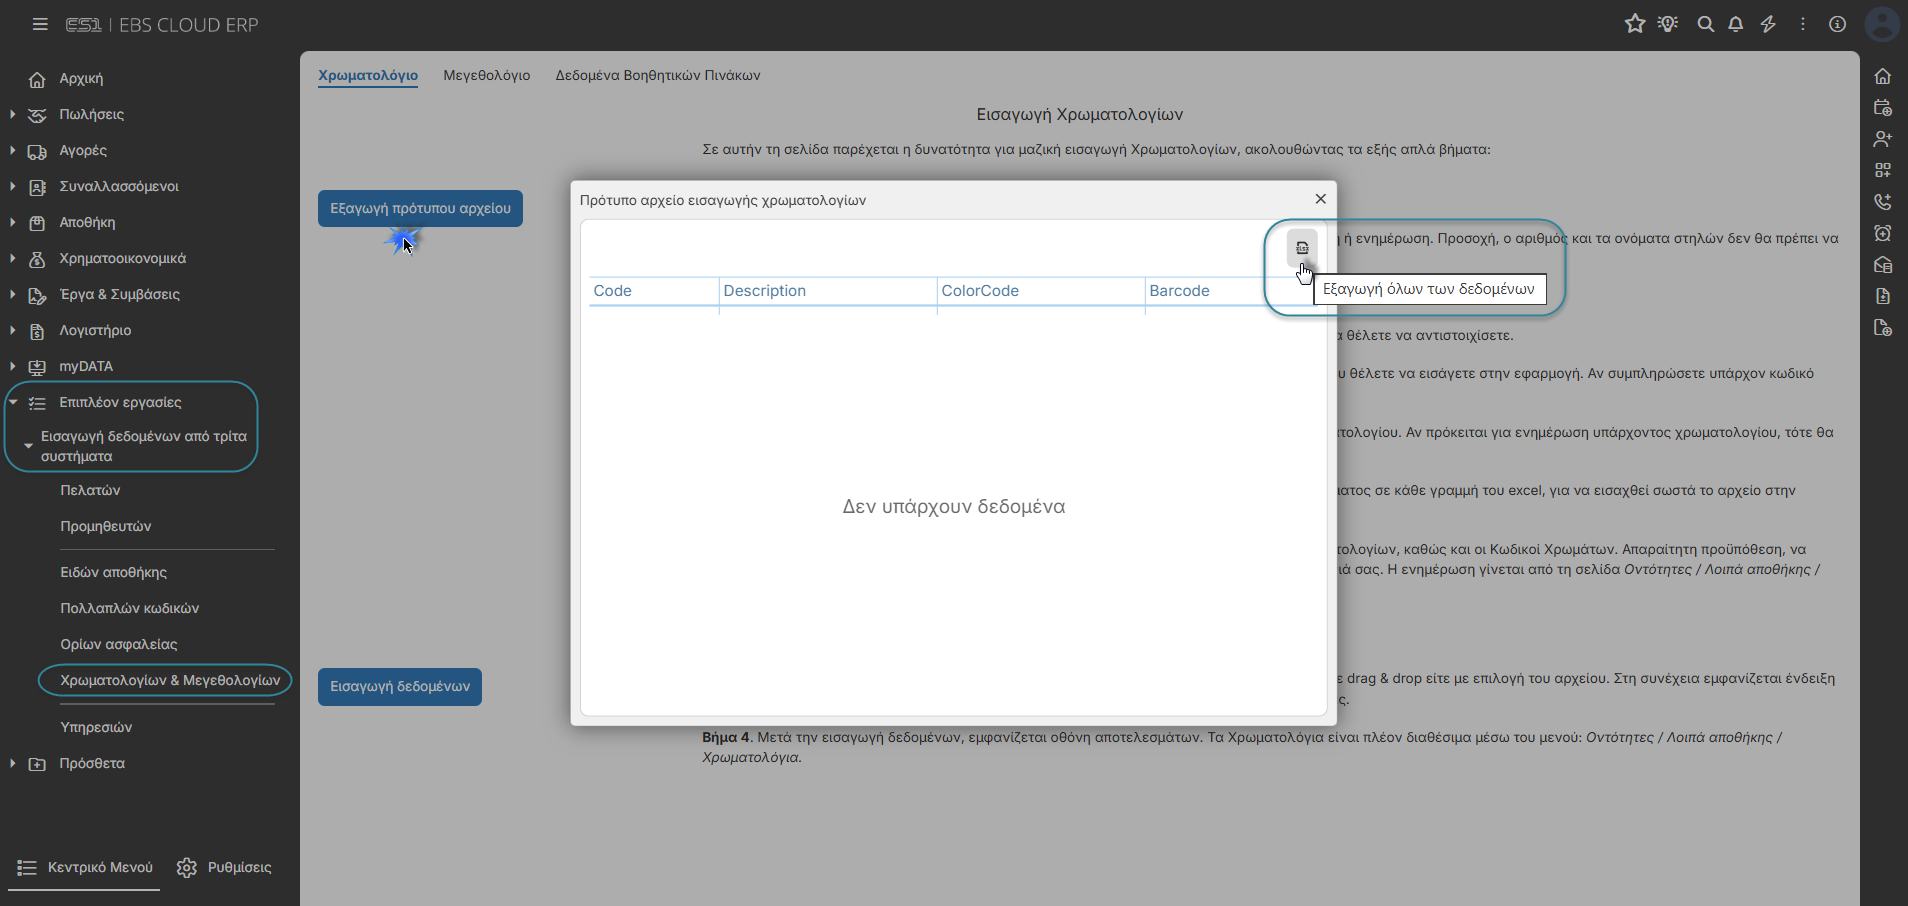Click the Αρχική home icon in left menu
Screen dimensions: 1908x906
[x=37, y=79]
